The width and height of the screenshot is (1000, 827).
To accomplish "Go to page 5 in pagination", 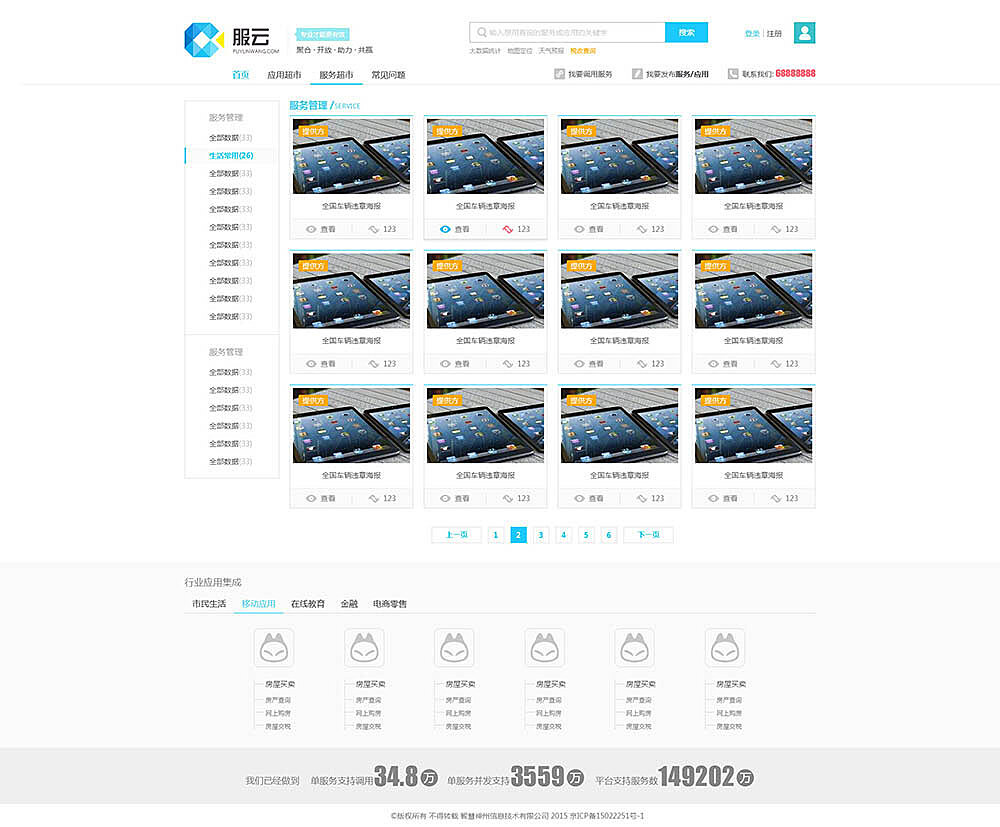I will (586, 535).
